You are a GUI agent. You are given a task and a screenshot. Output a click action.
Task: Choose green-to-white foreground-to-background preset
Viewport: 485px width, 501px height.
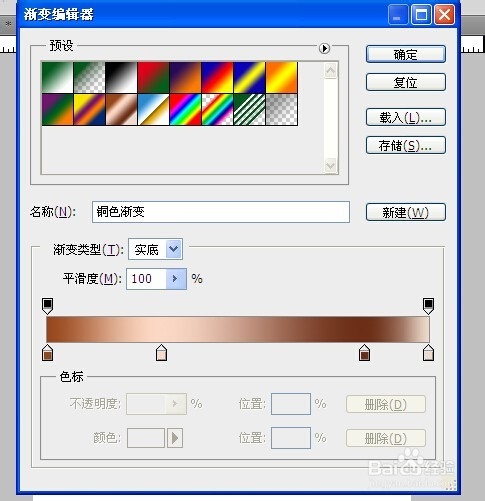coord(57,77)
